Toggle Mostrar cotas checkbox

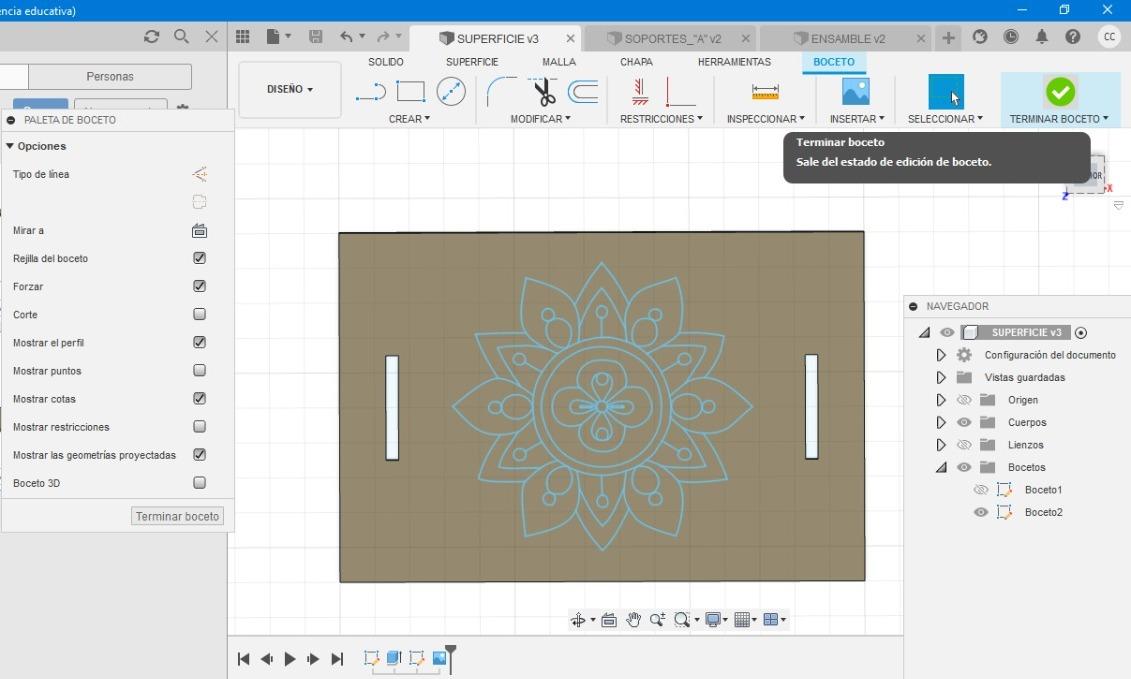tap(200, 399)
